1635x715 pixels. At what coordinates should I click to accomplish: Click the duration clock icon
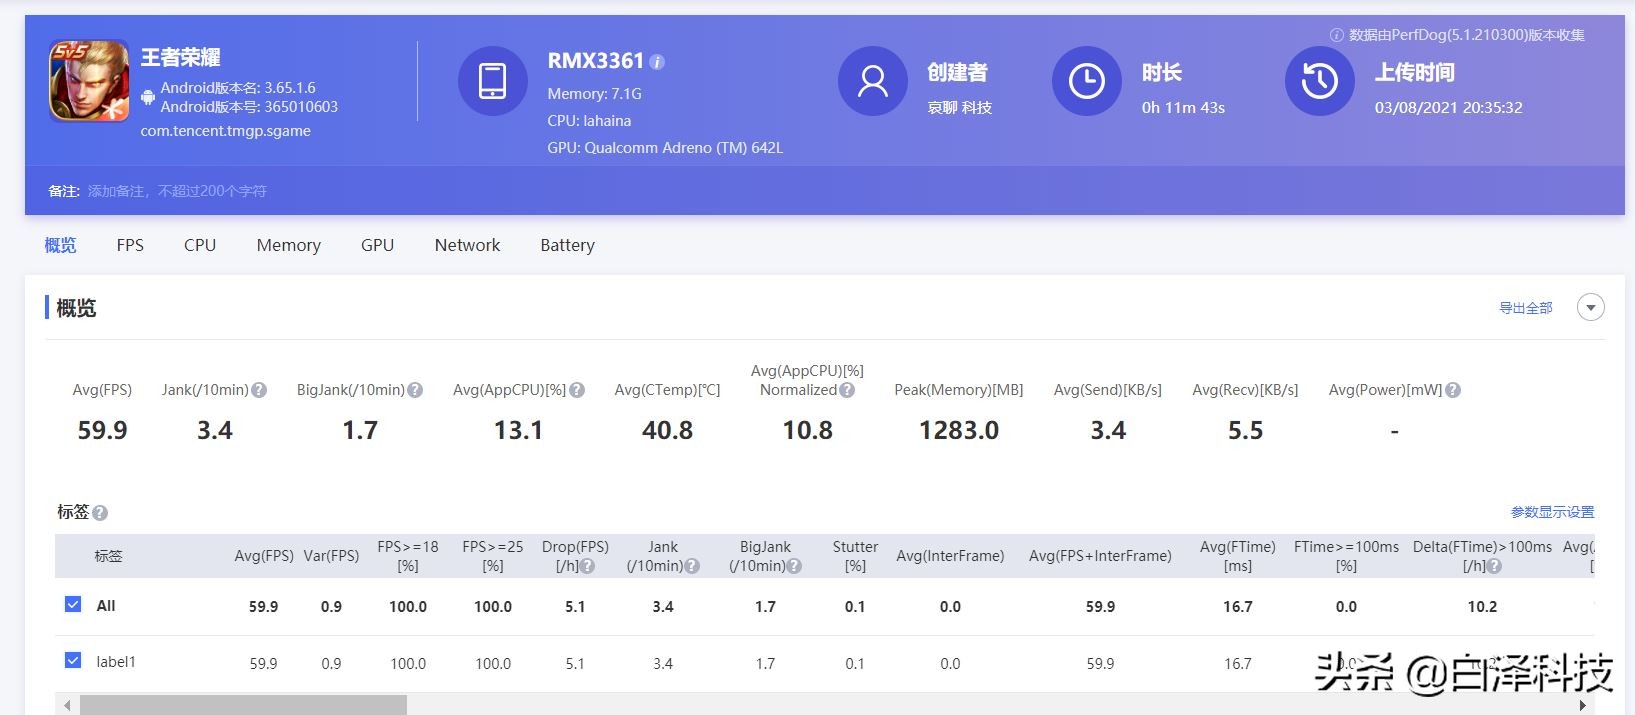click(1086, 81)
